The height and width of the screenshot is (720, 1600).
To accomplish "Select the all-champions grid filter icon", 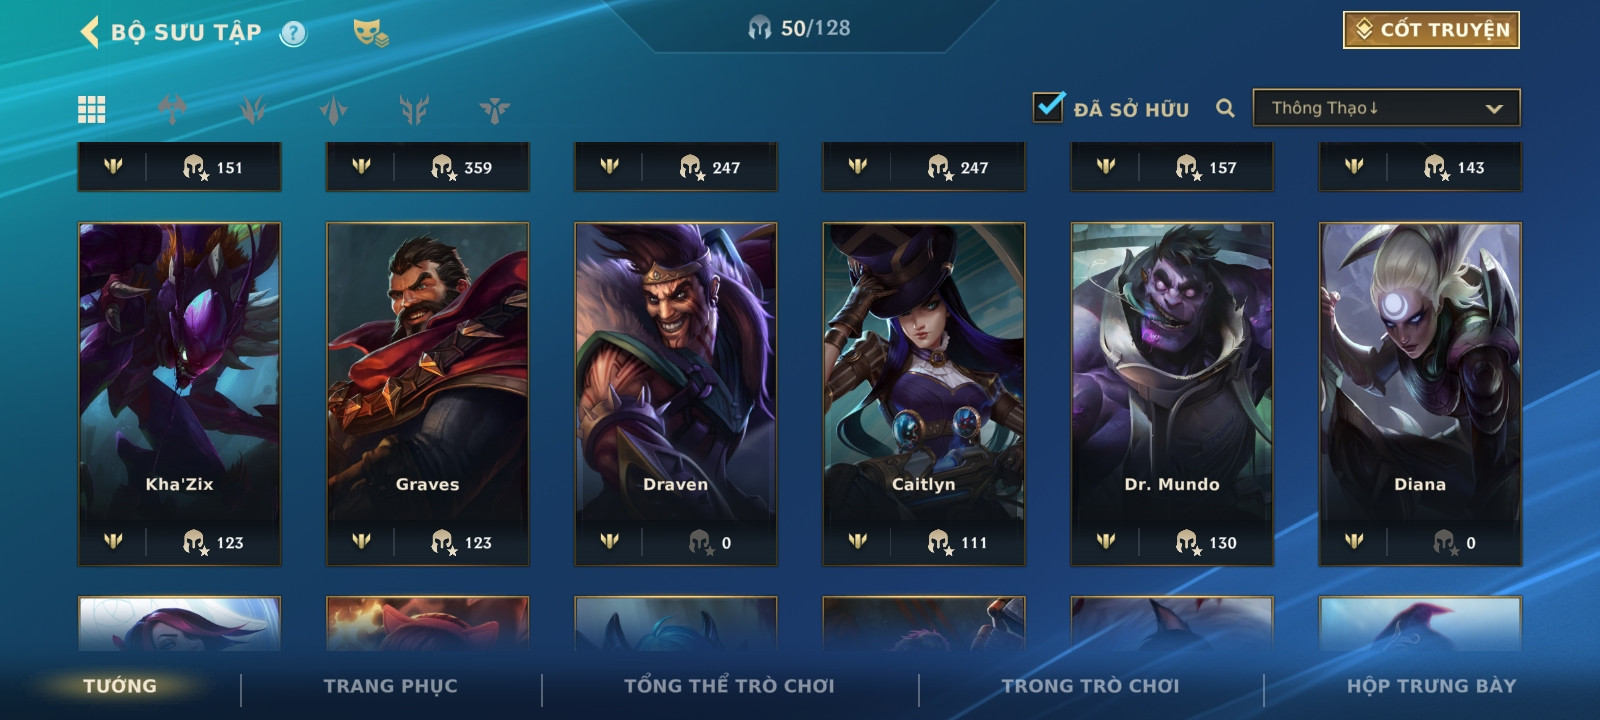I will click(91, 109).
